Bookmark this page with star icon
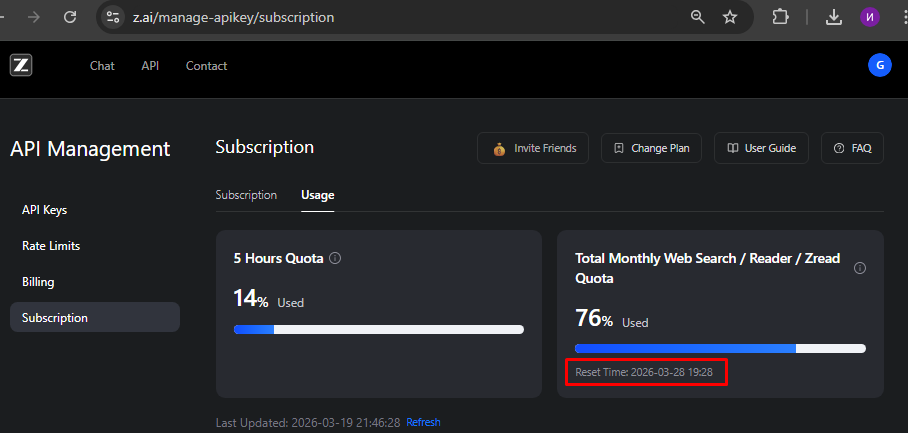This screenshot has height=433, width=908. [x=730, y=17]
